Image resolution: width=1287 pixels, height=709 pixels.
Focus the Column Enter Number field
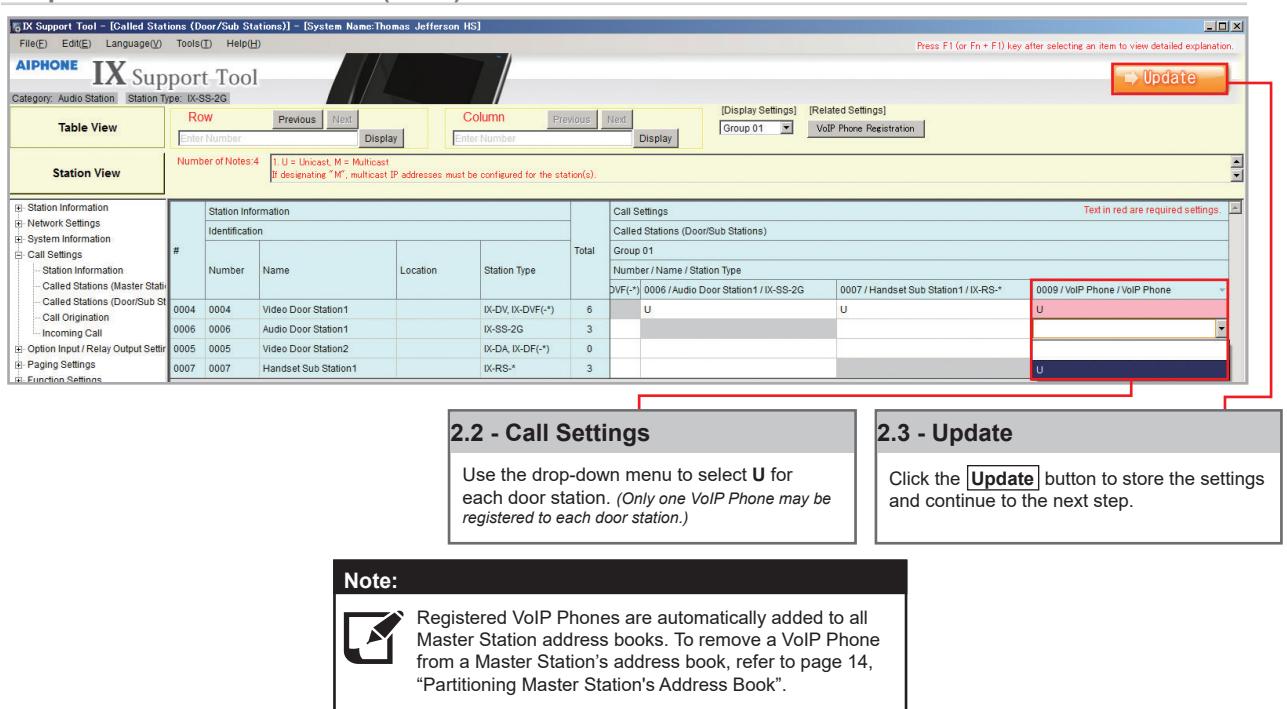pos(541,140)
